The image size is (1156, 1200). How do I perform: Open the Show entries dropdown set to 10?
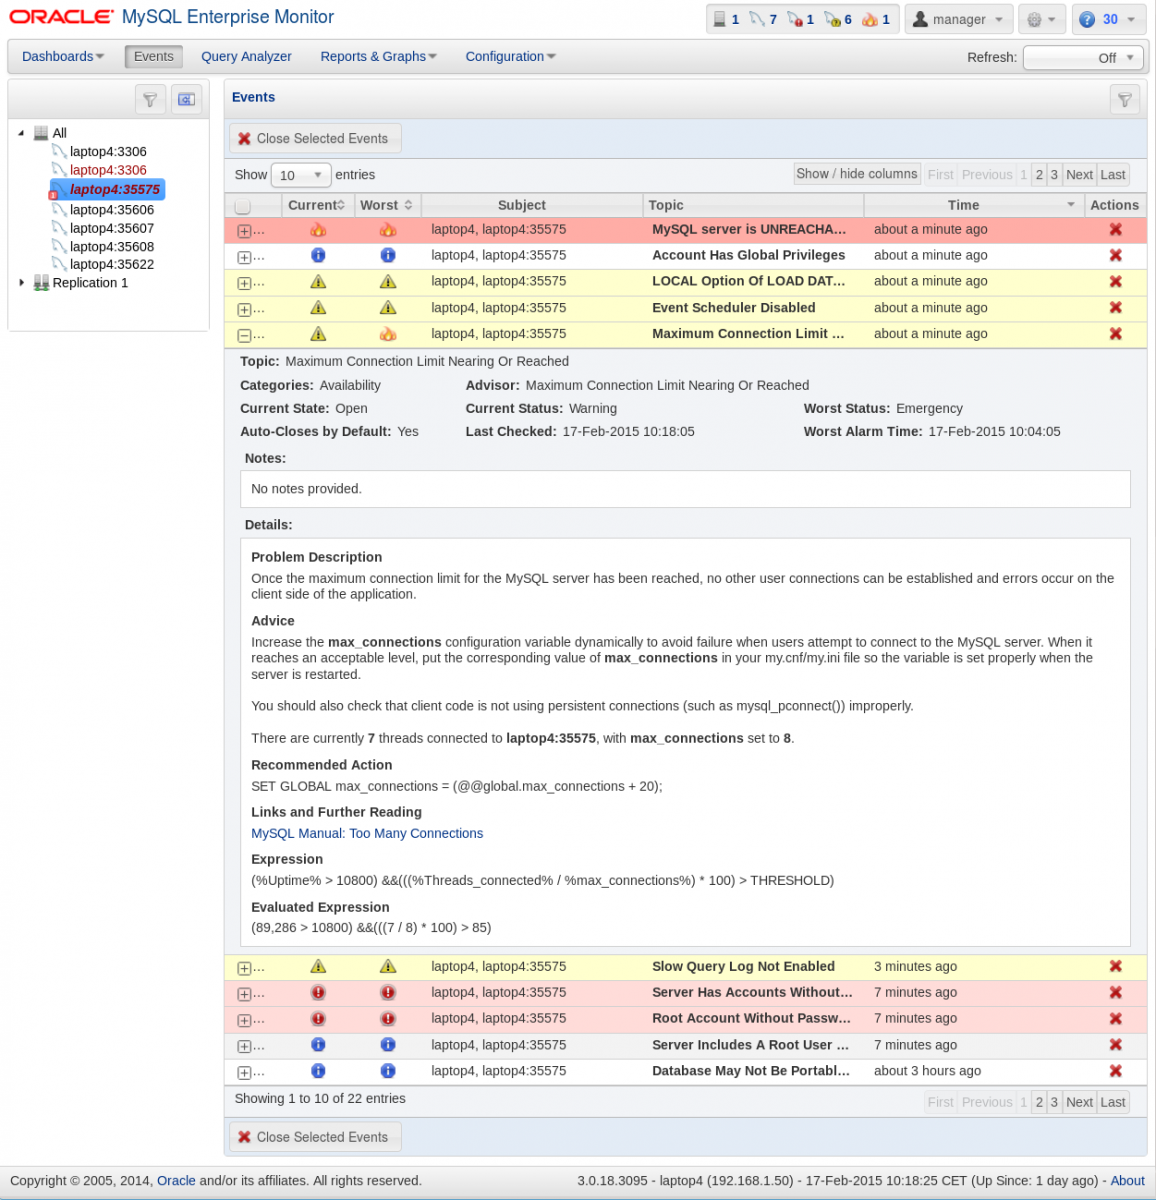pos(300,175)
